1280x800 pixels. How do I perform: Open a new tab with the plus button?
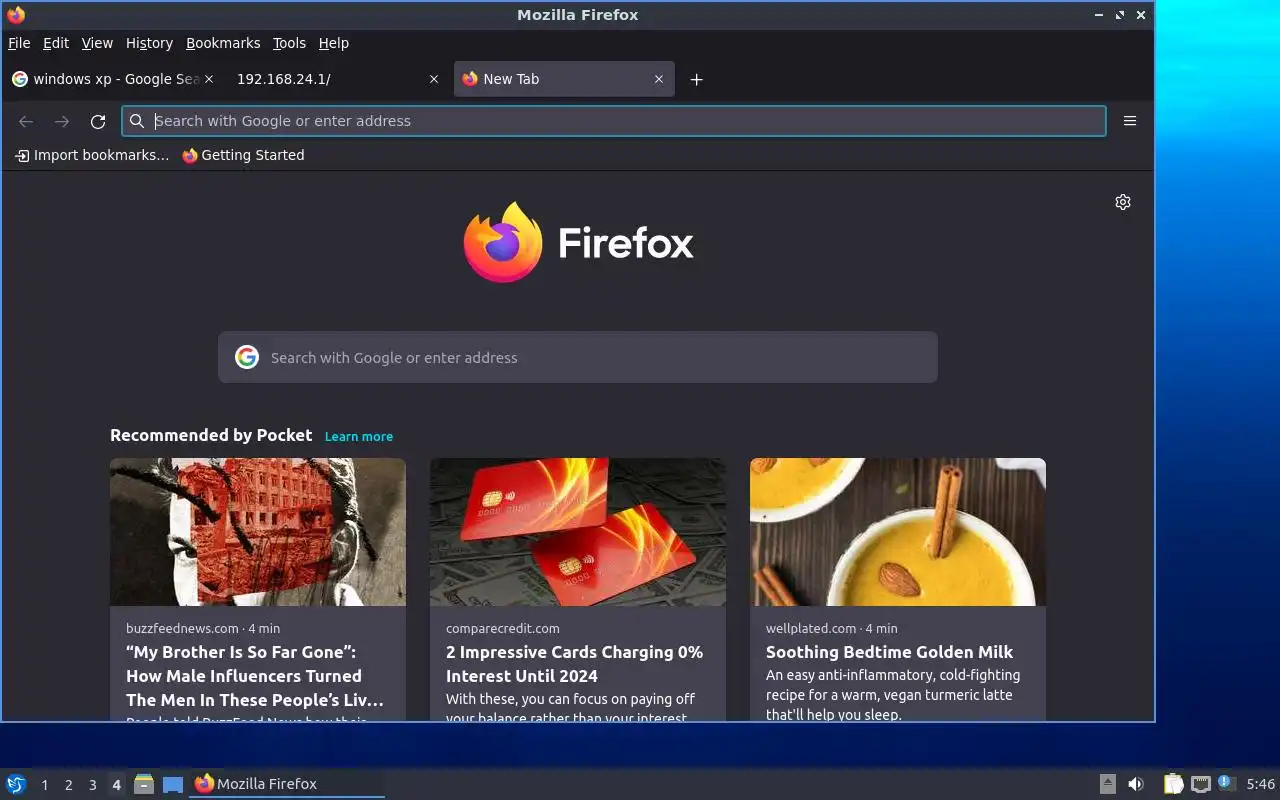[x=697, y=79]
